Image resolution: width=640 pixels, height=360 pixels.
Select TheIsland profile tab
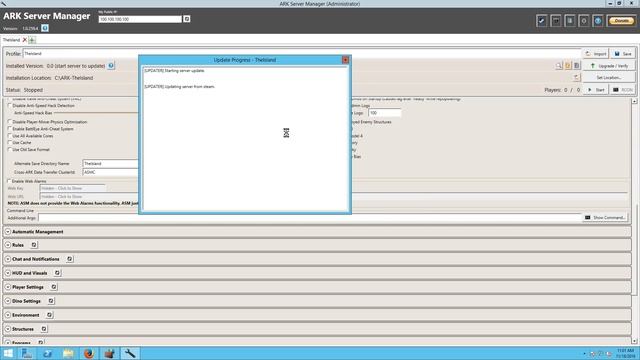(11, 40)
